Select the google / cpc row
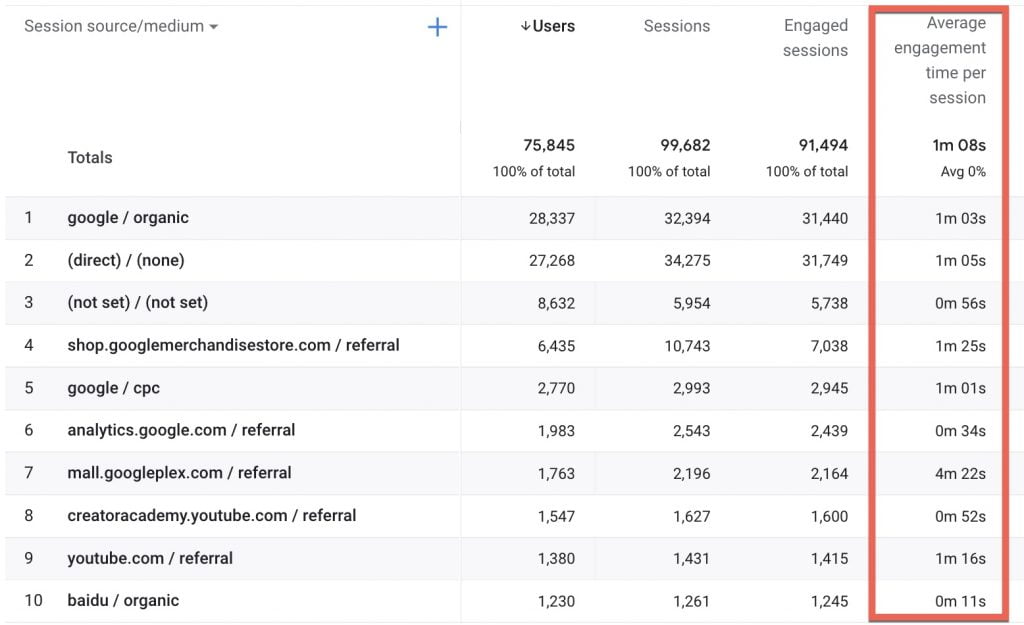This screenshot has height=625, width=1024. click(x=113, y=388)
